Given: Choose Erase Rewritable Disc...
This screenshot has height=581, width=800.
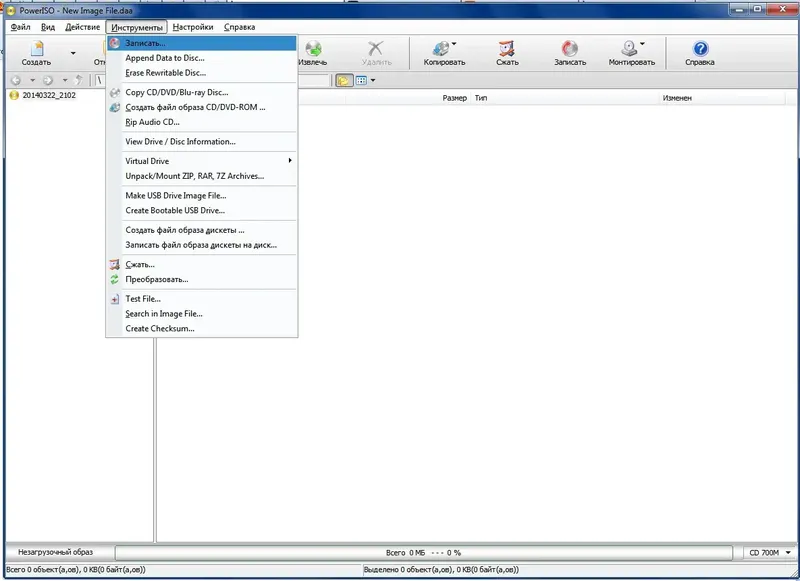Looking at the screenshot, I should coord(202,73).
